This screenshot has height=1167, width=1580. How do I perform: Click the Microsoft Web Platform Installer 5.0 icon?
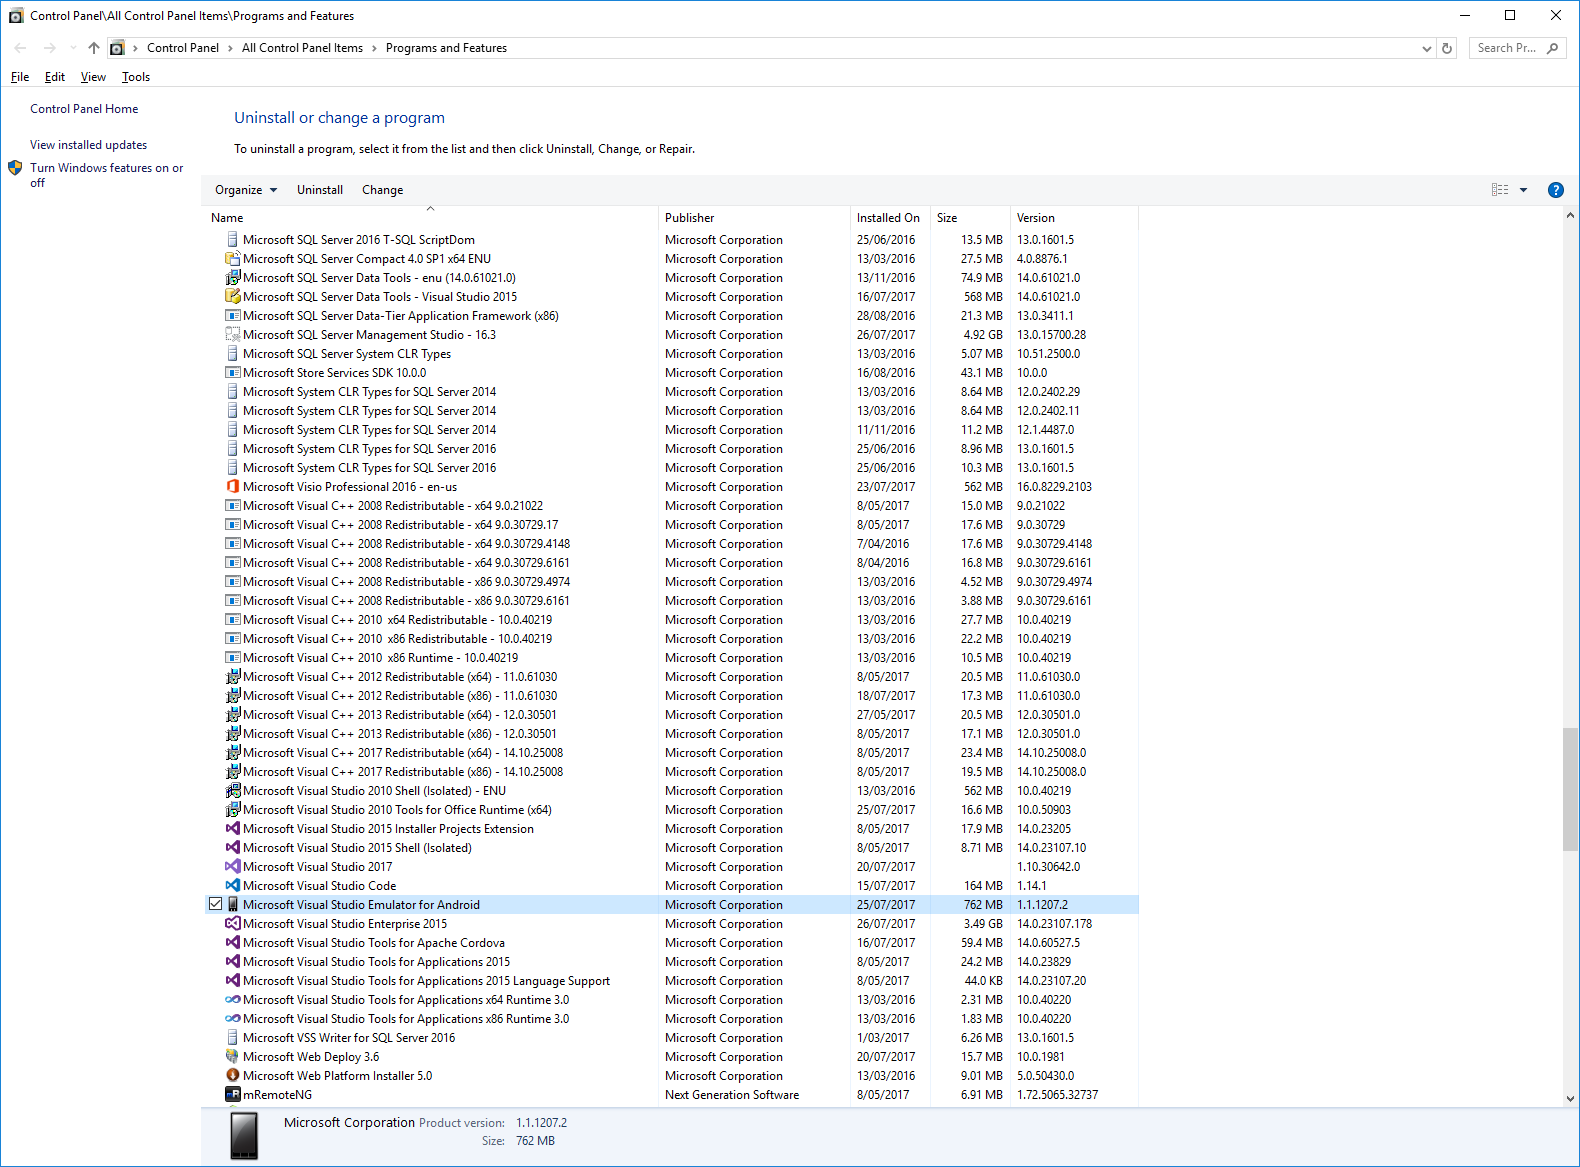click(x=232, y=1076)
